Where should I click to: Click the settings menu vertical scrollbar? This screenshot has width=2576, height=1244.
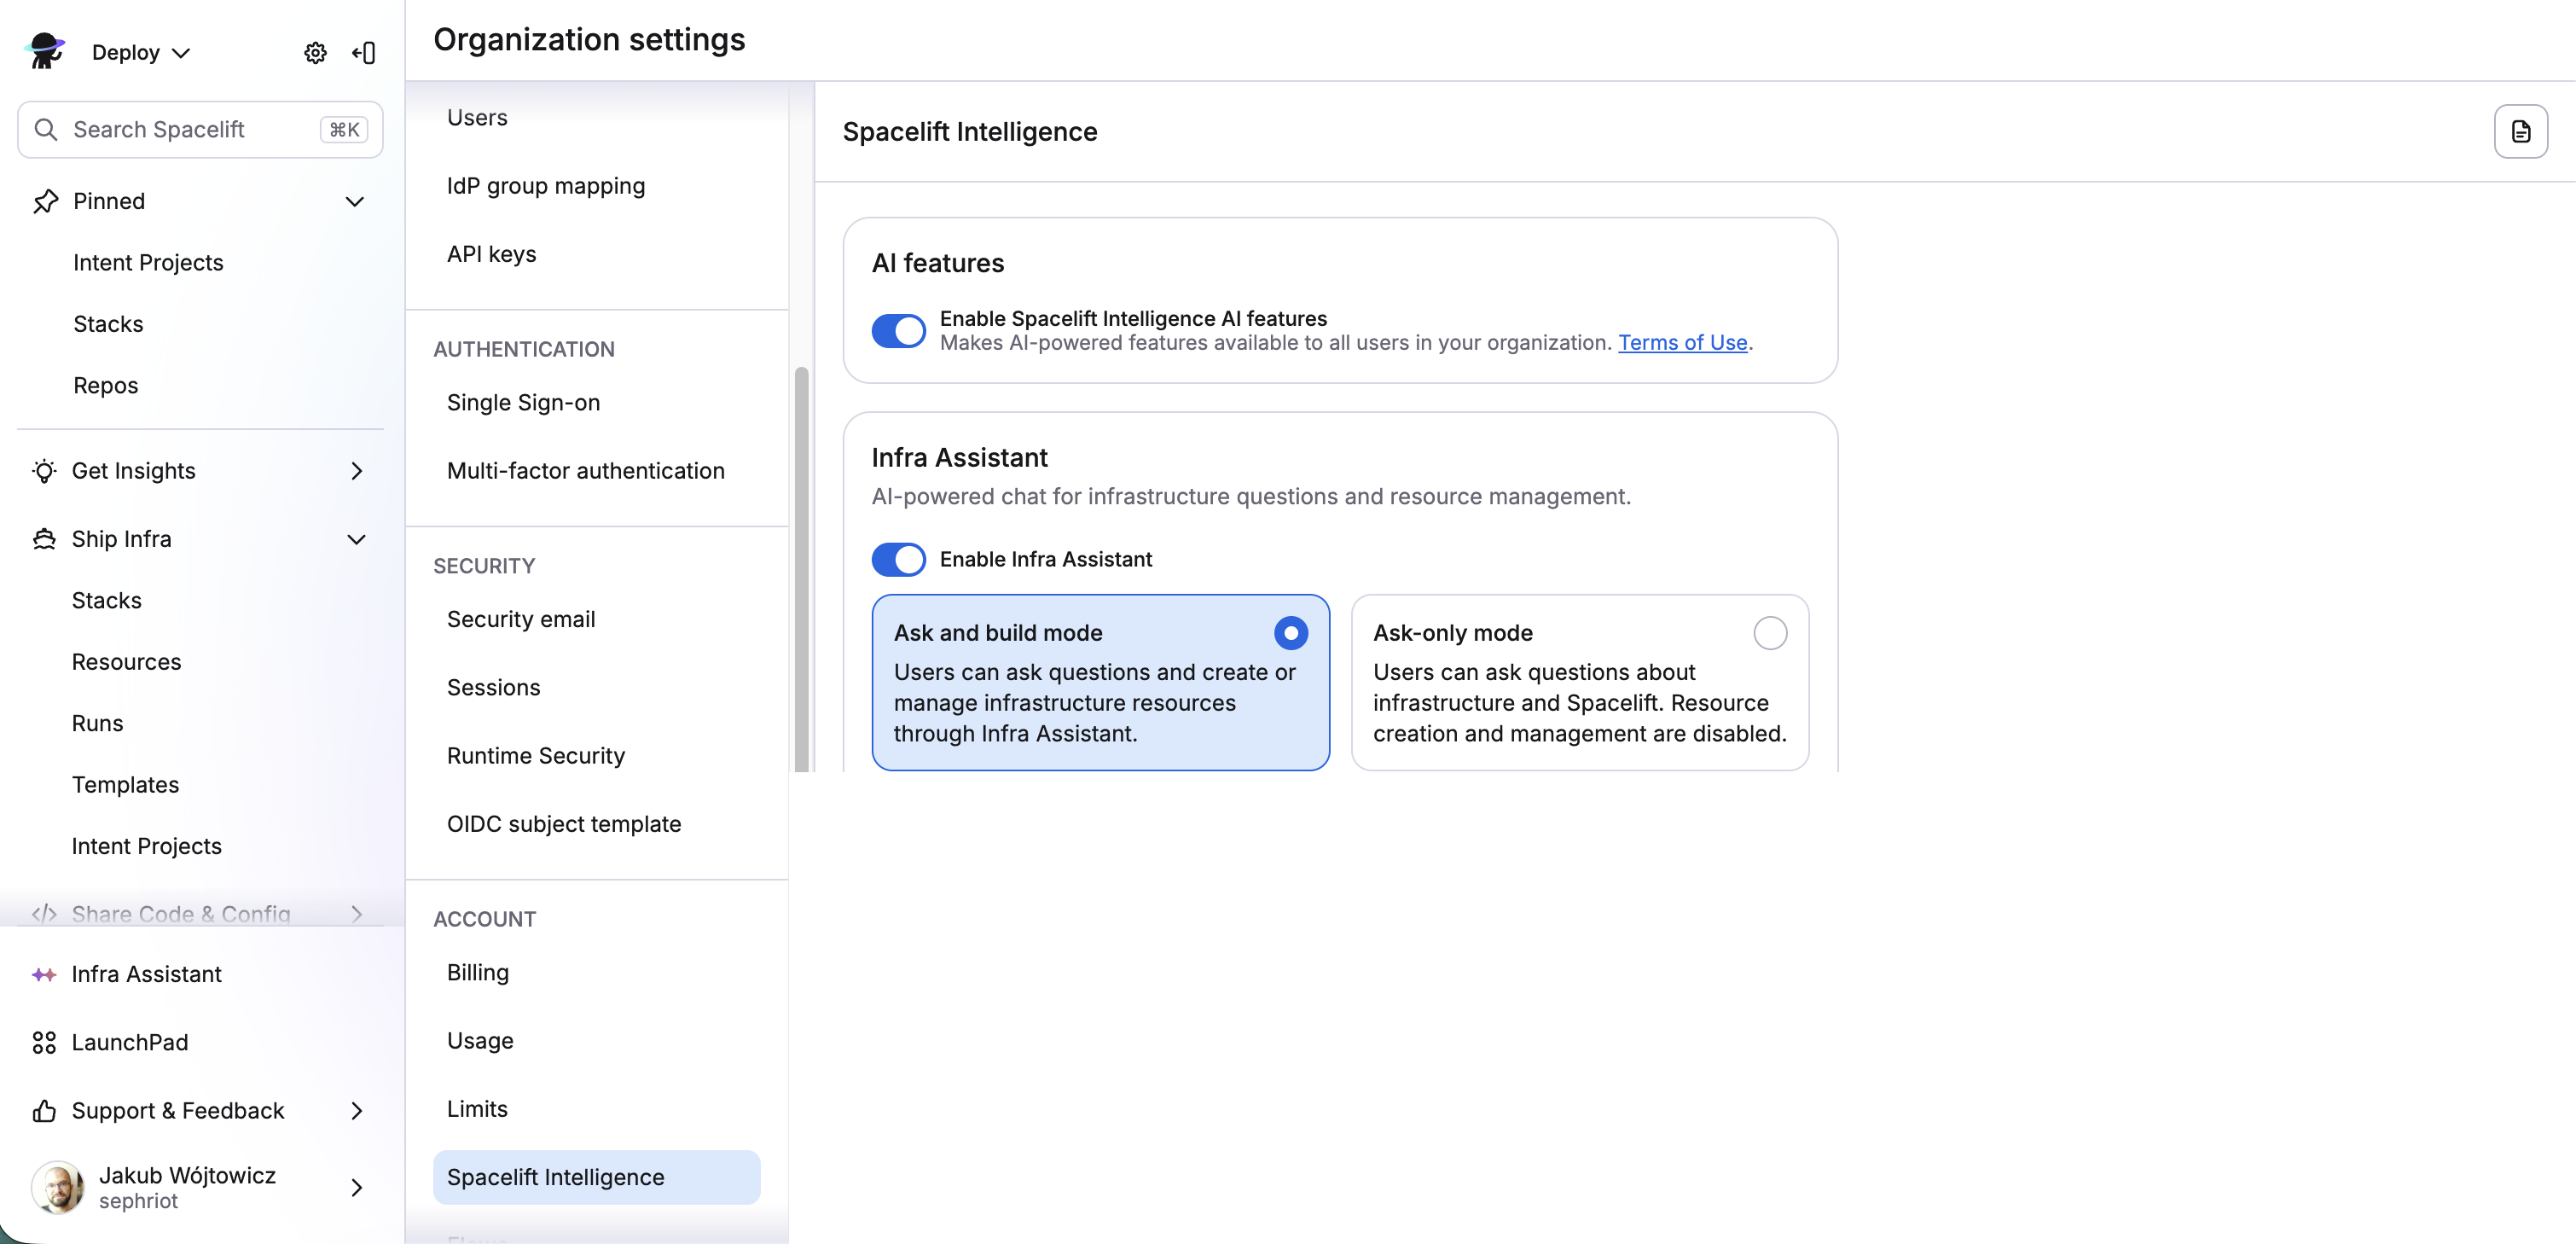click(801, 569)
